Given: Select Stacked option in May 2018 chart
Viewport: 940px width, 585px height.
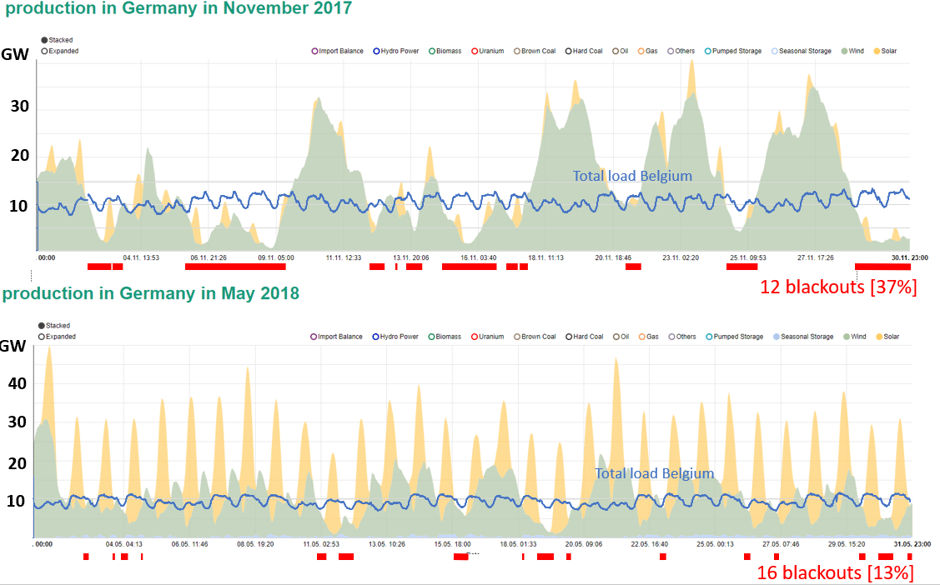Looking at the screenshot, I should (55, 325).
